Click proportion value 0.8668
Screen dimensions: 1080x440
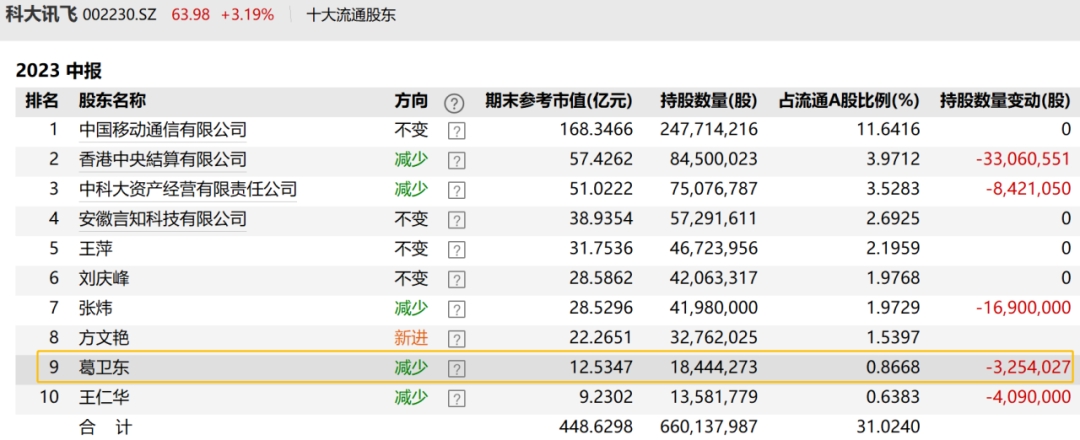point(891,368)
